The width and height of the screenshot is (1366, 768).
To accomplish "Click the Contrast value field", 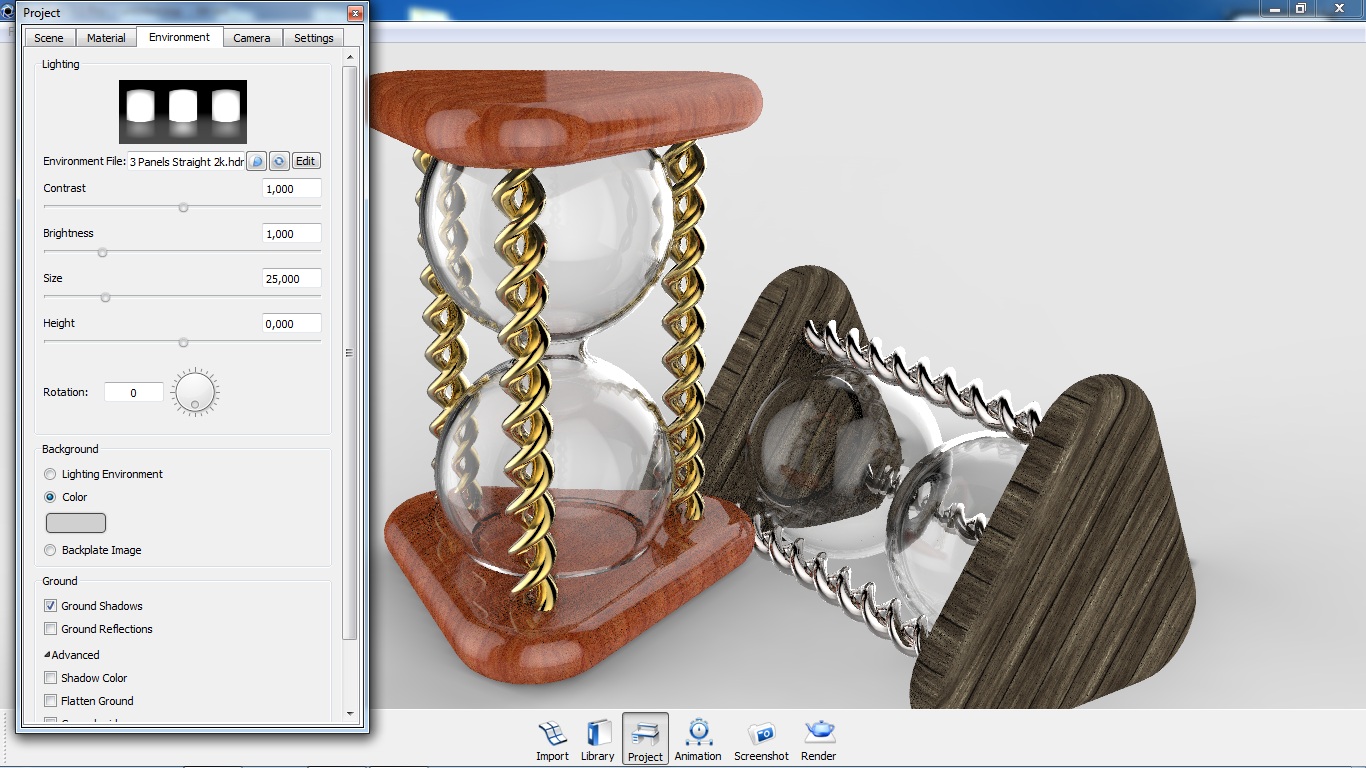I will (x=292, y=189).
